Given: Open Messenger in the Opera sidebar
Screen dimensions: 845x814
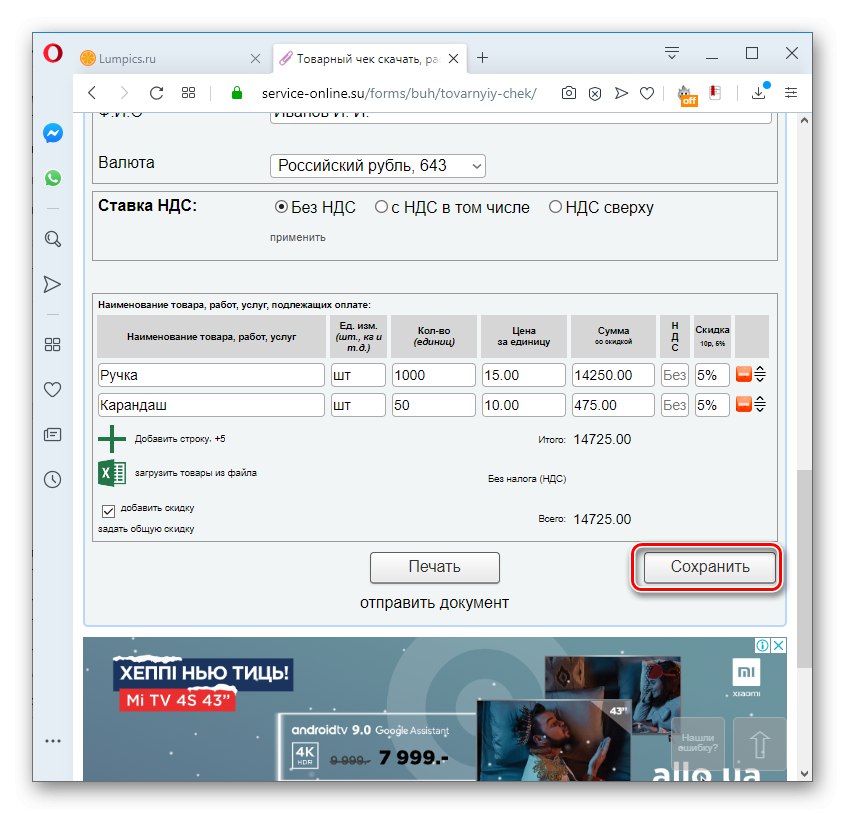Looking at the screenshot, I should (53, 133).
